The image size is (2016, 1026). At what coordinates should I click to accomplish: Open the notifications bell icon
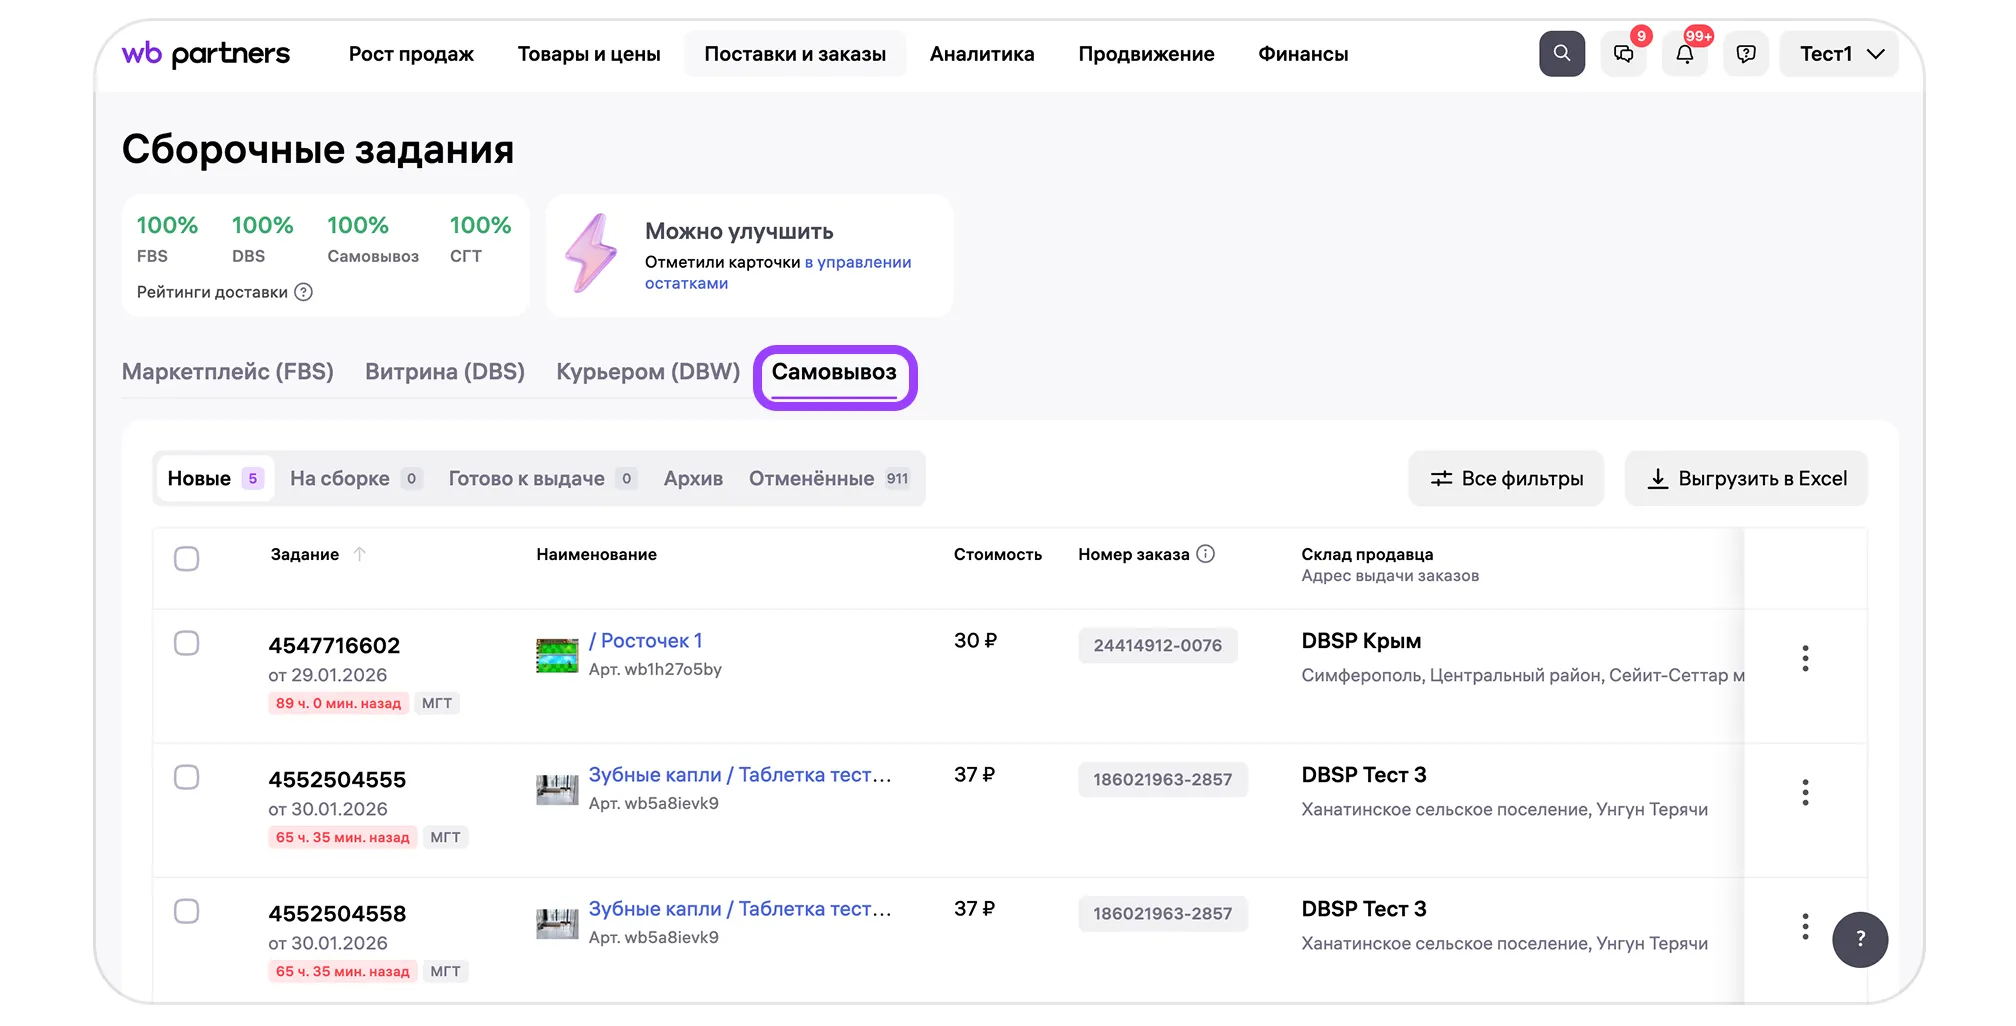(1684, 54)
